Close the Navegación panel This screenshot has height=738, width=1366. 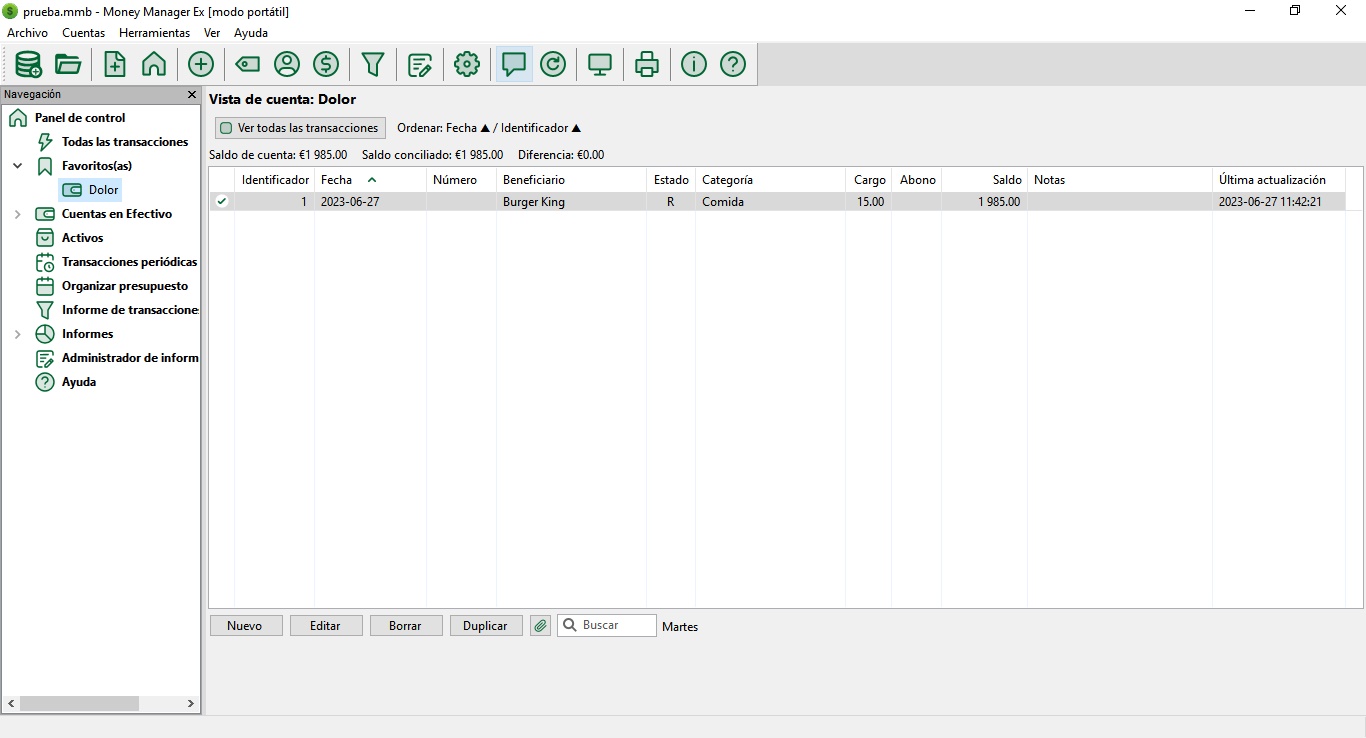coord(192,94)
